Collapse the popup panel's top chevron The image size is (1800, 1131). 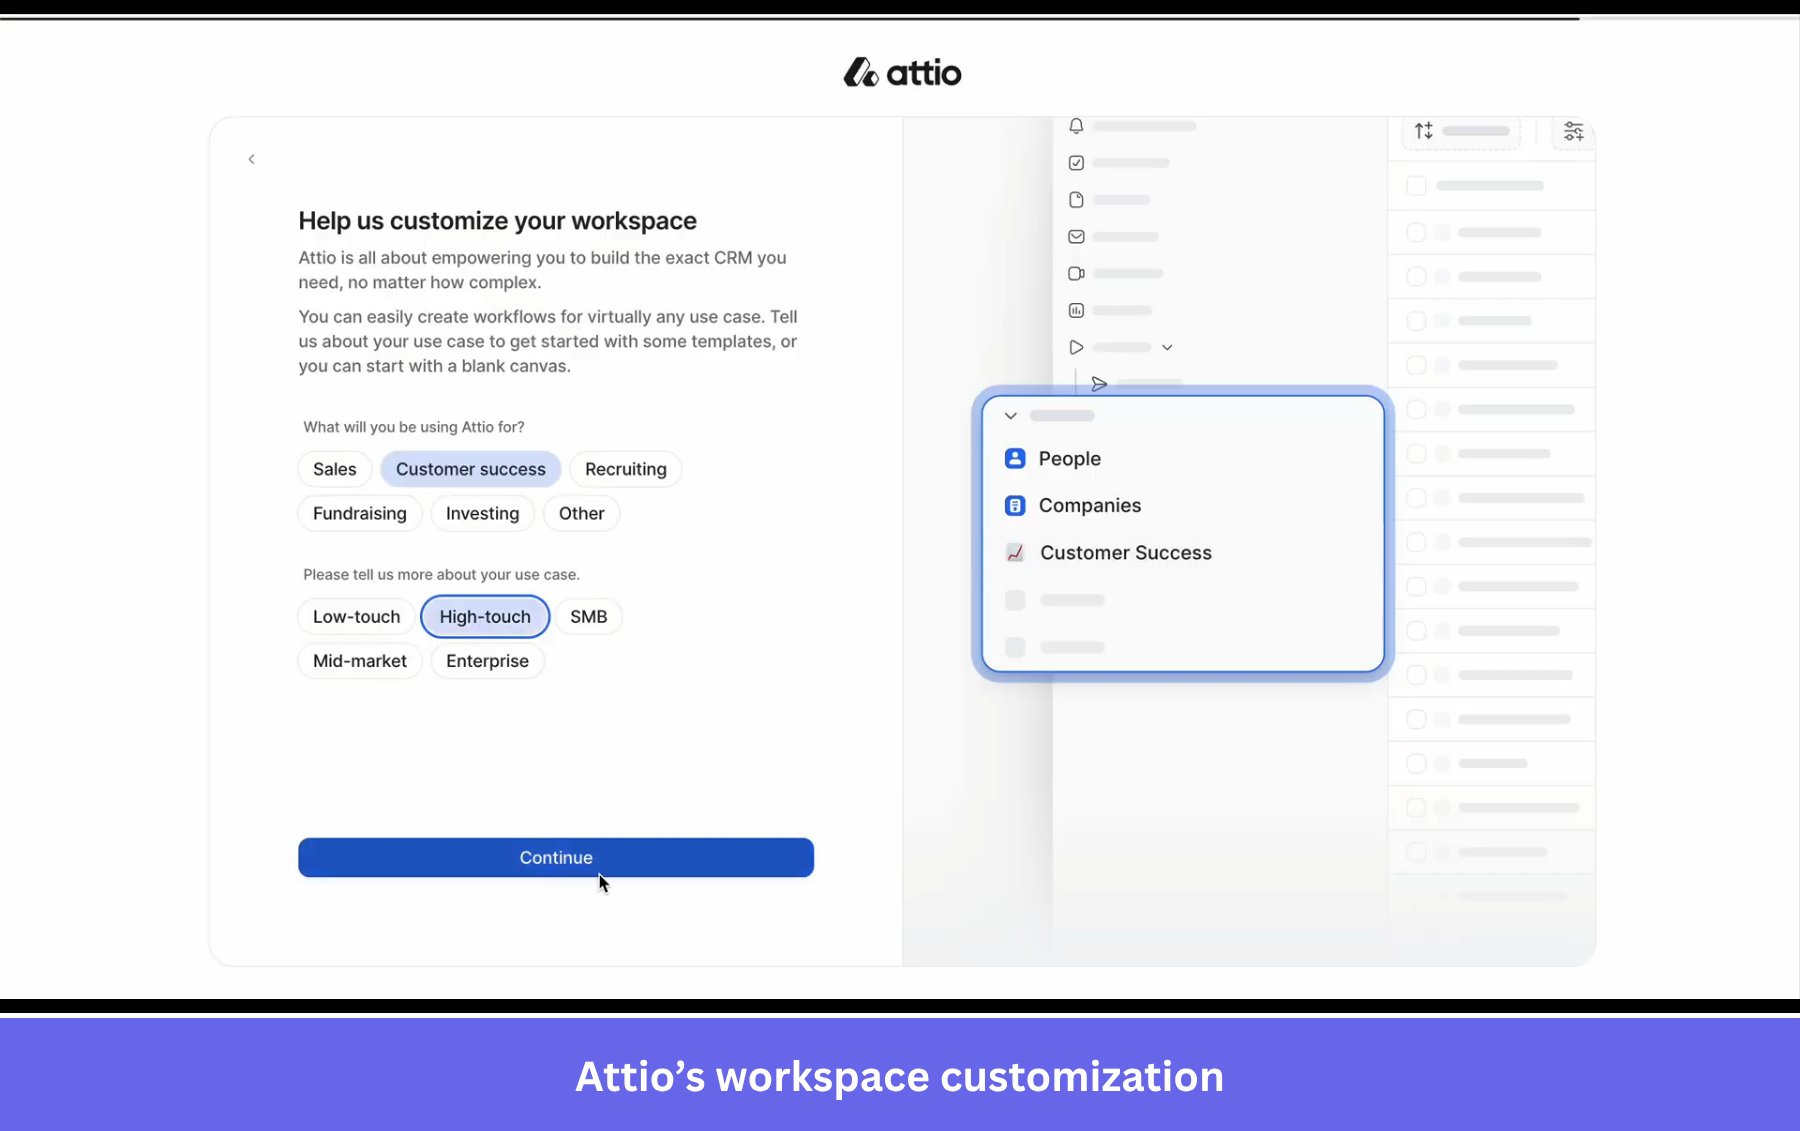1011,416
